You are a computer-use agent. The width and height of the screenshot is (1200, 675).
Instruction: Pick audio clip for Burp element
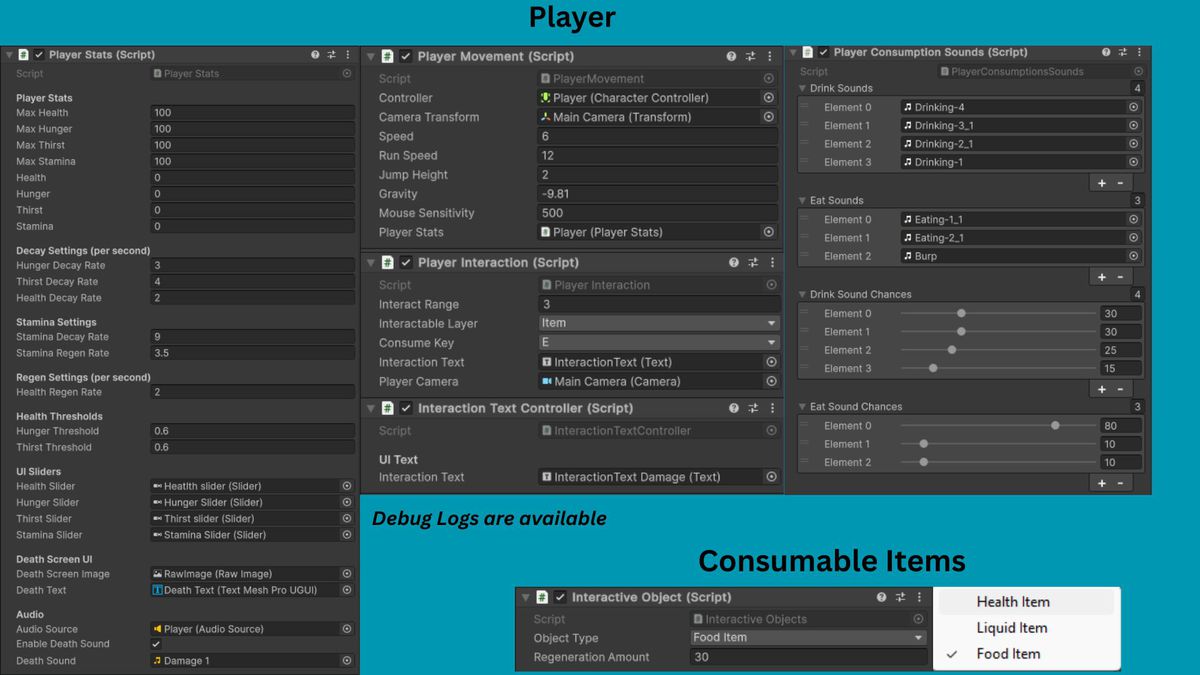tap(1134, 256)
